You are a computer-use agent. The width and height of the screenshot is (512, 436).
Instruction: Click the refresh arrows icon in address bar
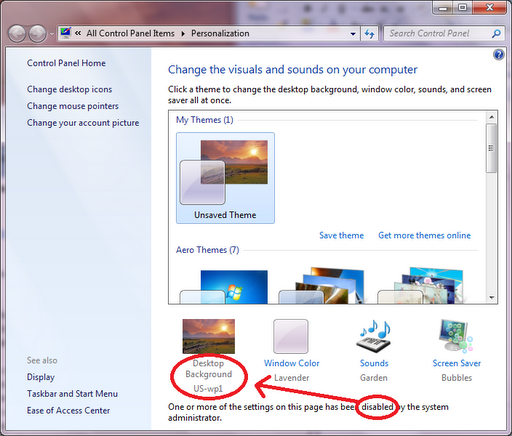(x=369, y=34)
